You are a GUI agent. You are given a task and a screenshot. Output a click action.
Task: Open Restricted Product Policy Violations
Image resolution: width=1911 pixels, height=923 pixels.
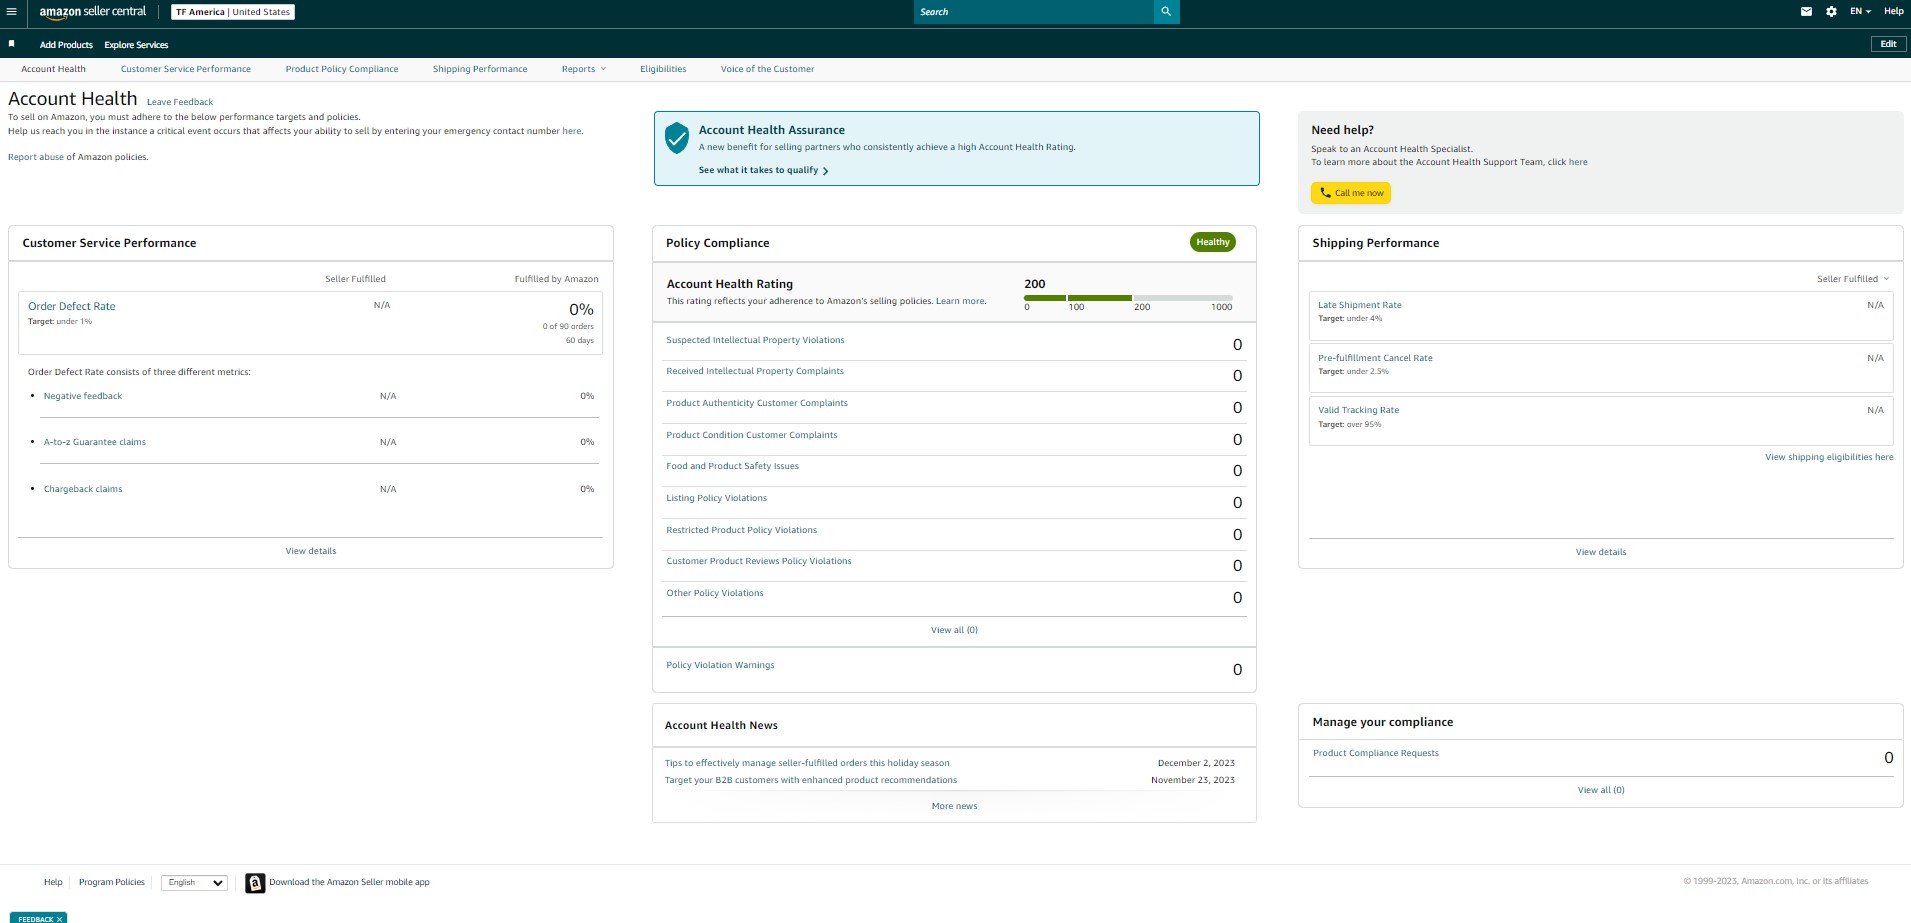(x=742, y=530)
